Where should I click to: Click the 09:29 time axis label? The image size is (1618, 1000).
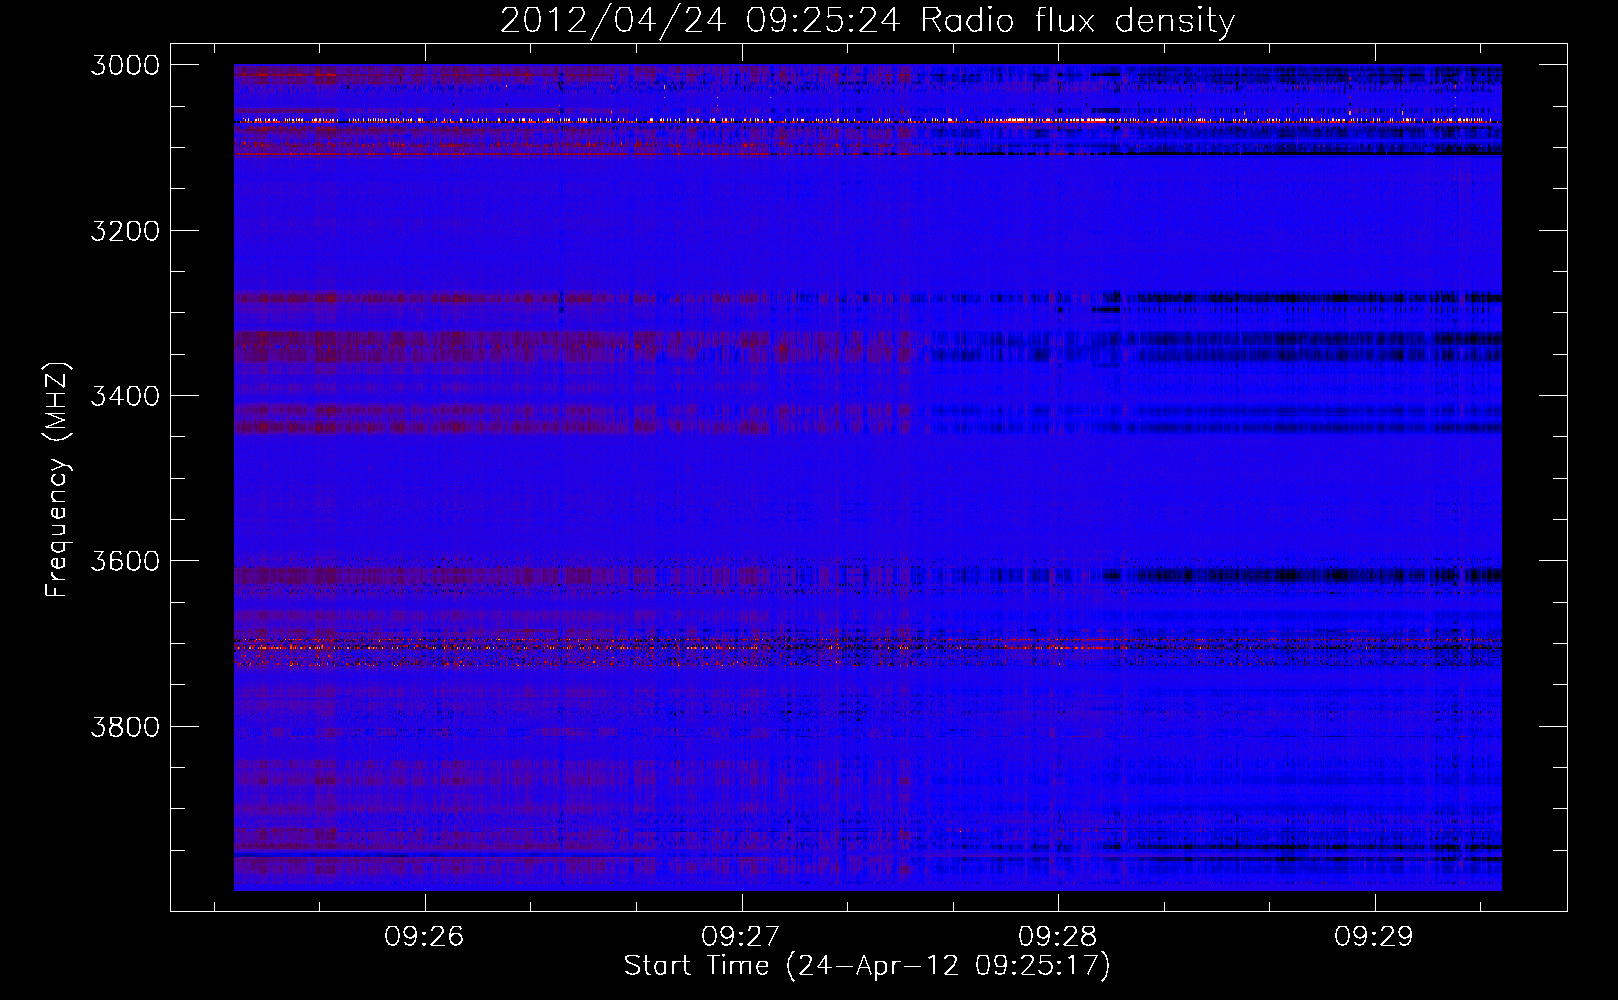1374,936
